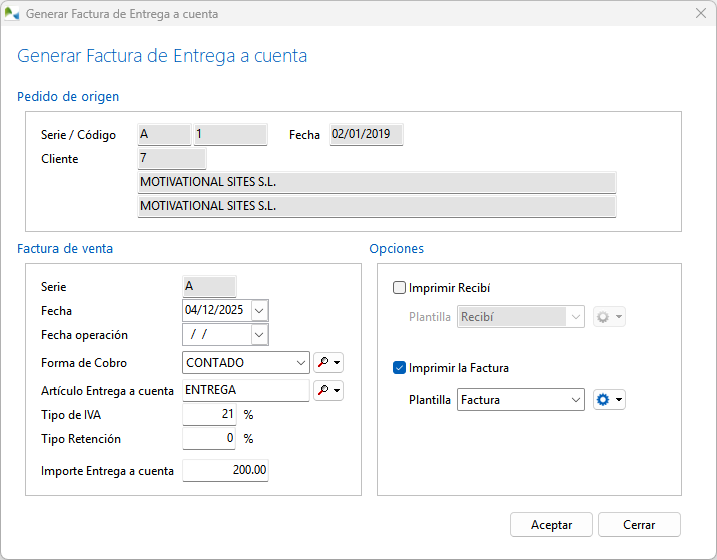This screenshot has height=560, width=717.
Task: Click the Cliente code field showing 7
Action: click(172, 158)
